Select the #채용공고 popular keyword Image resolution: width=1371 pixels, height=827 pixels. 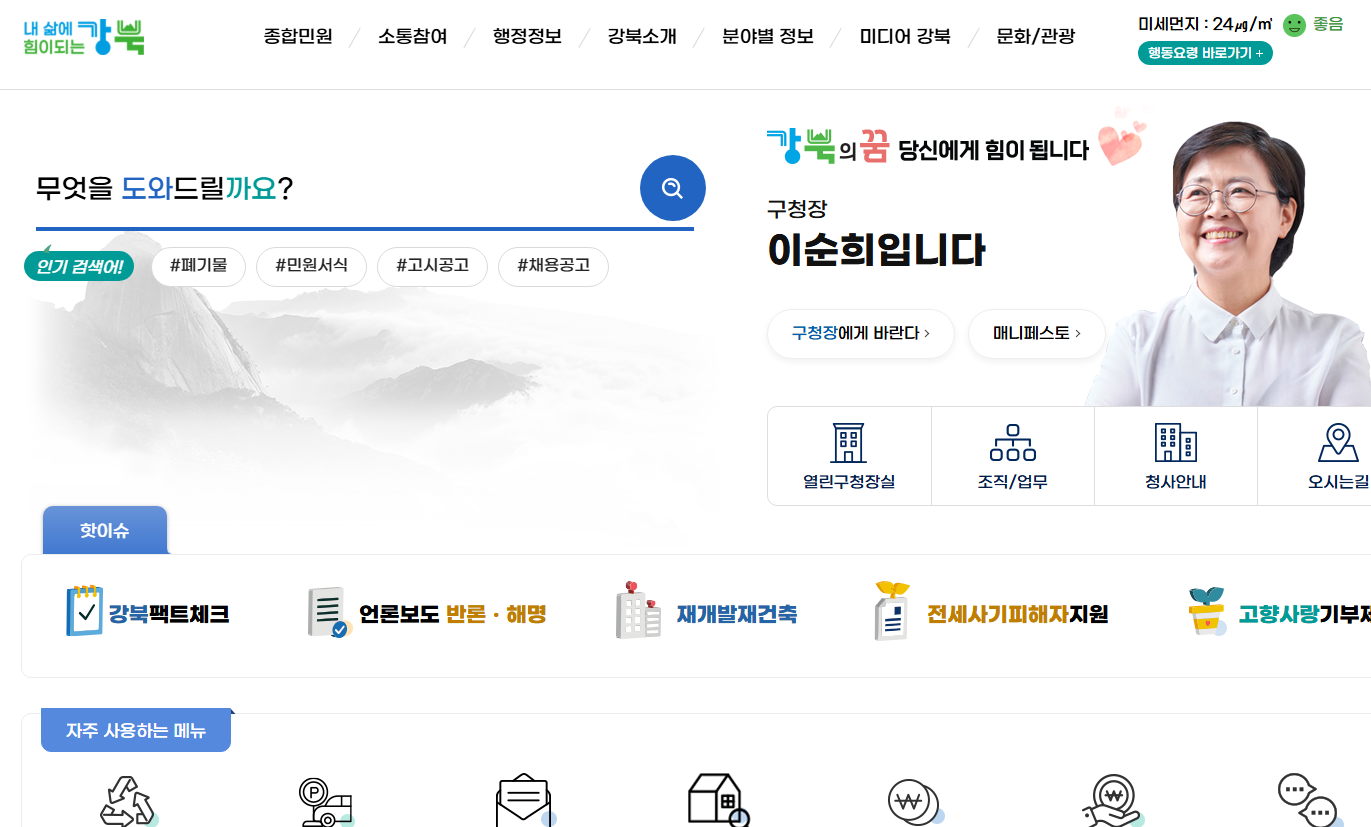(x=553, y=266)
